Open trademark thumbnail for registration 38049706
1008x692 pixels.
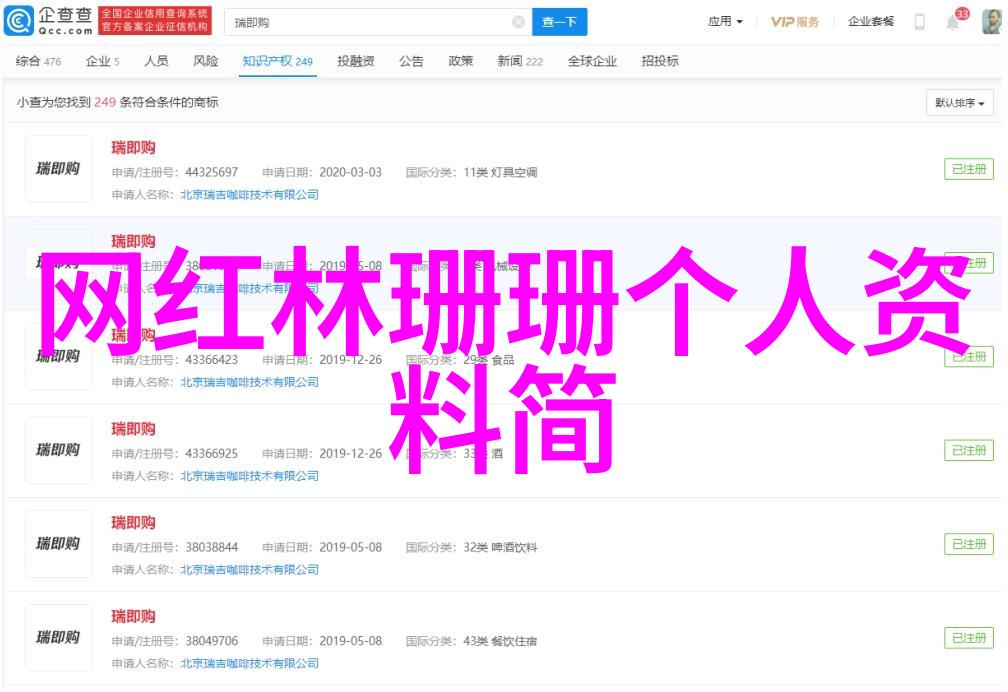pos(58,638)
